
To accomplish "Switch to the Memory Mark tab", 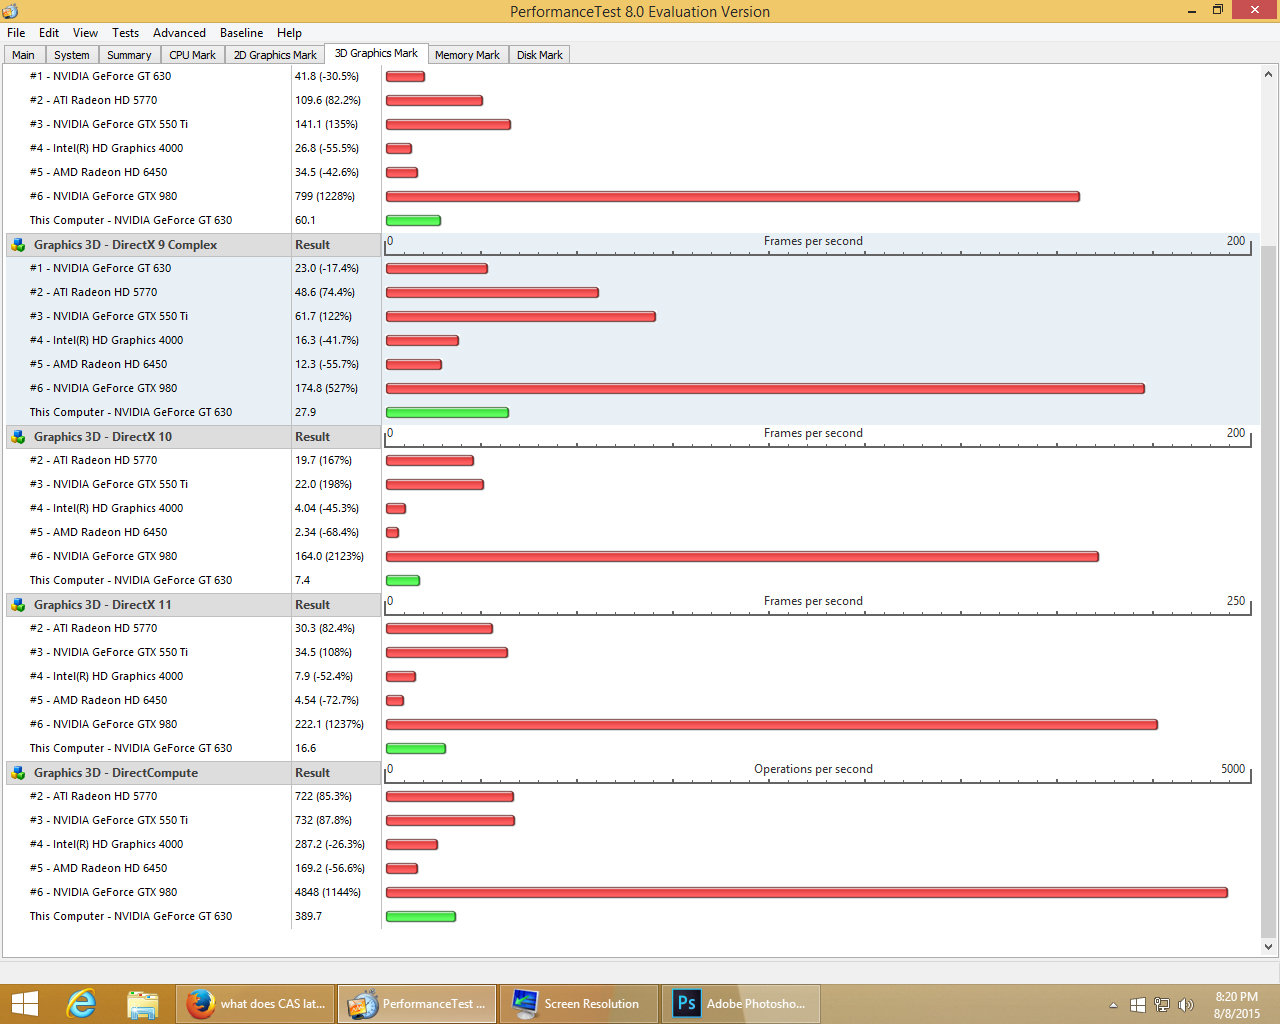I will [x=468, y=55].
